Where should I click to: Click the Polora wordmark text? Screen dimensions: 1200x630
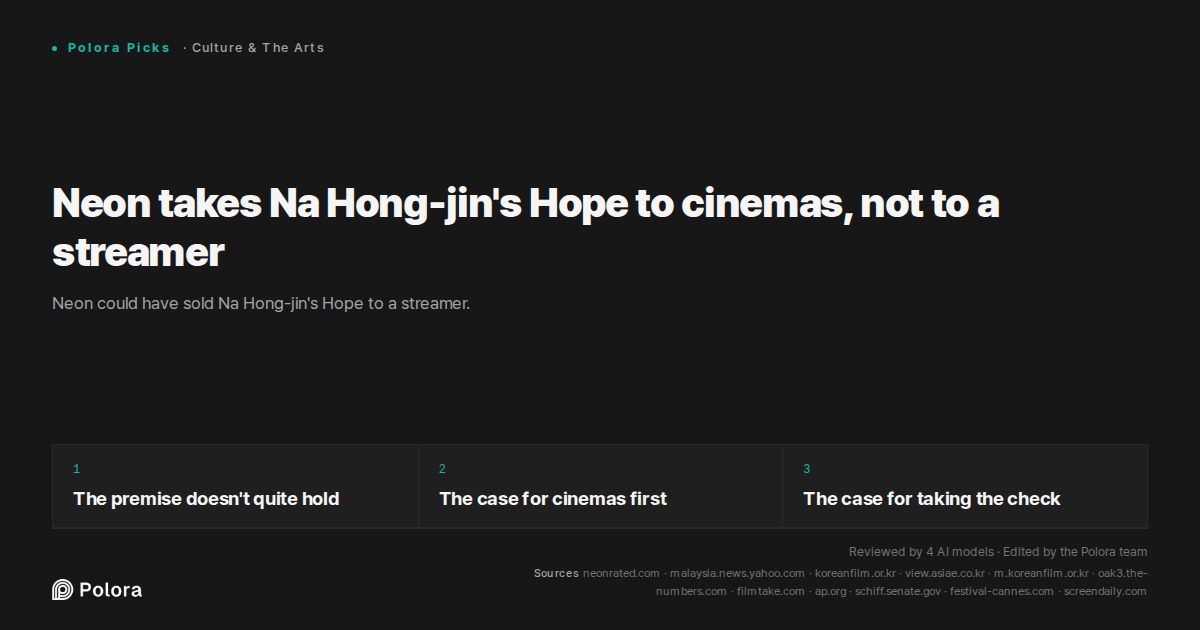(x=110, y=590)
